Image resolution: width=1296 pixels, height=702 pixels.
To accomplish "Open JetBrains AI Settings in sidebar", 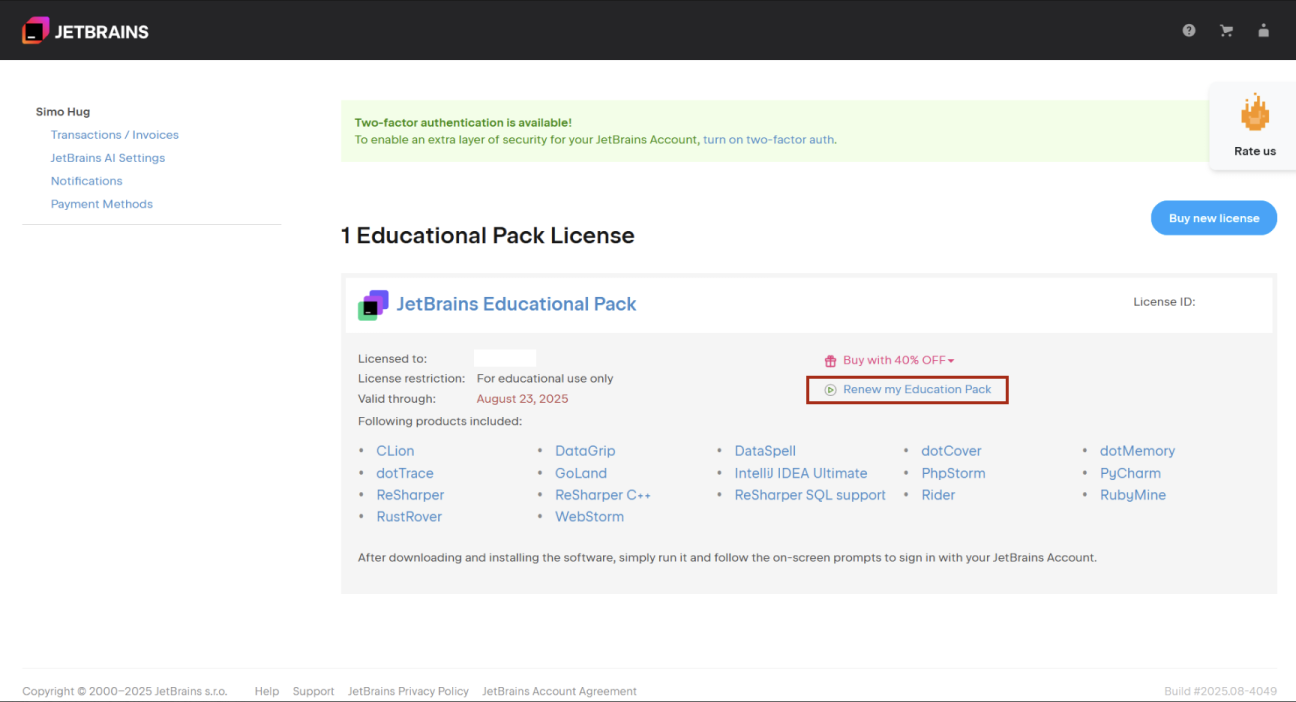I will [x=108, y=158].
